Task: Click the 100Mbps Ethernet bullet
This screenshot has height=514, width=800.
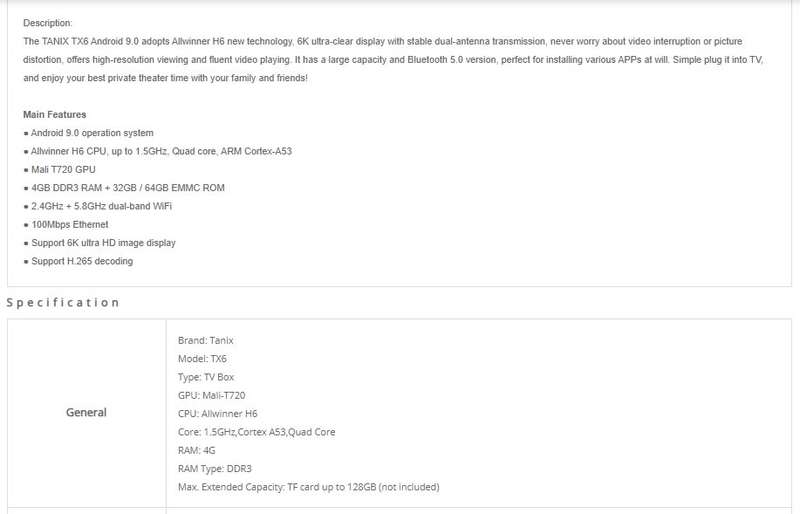Action: (x=66, y=225)
